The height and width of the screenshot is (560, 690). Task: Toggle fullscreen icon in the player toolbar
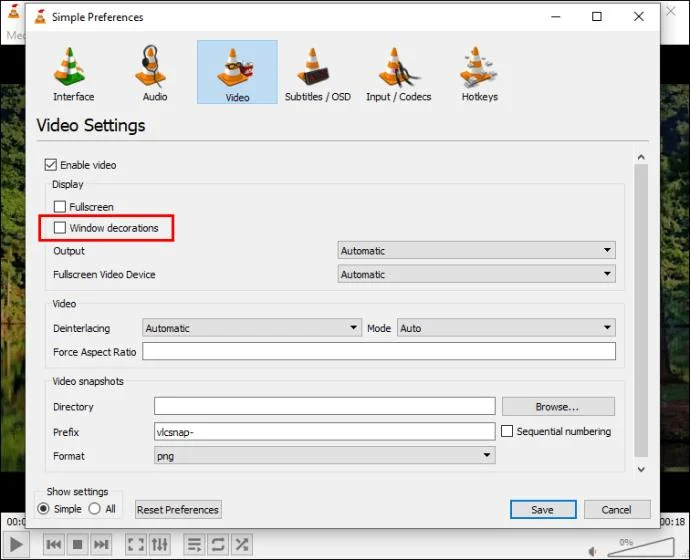point(136,545)
